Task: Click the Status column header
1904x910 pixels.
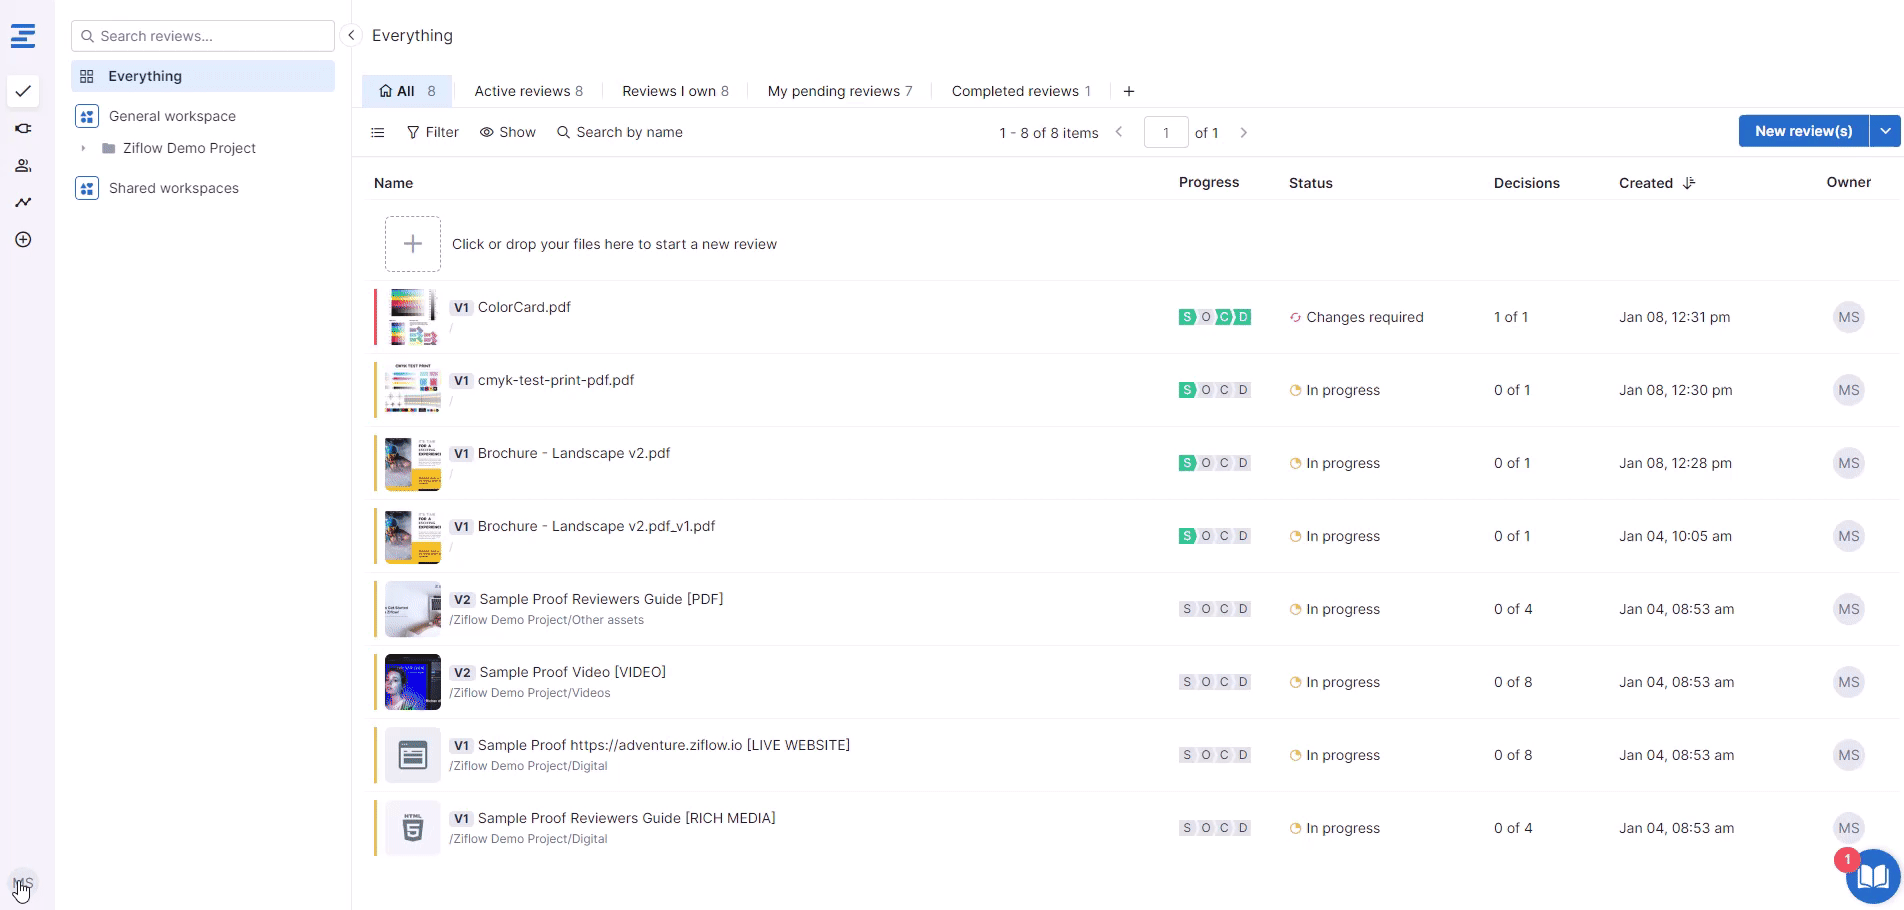Action: click(1311, 183)
